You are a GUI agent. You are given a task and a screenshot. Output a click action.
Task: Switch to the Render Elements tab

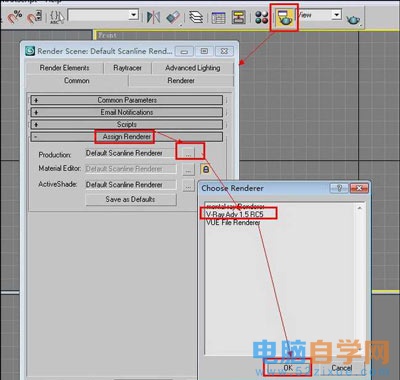[x=65, y=68]
